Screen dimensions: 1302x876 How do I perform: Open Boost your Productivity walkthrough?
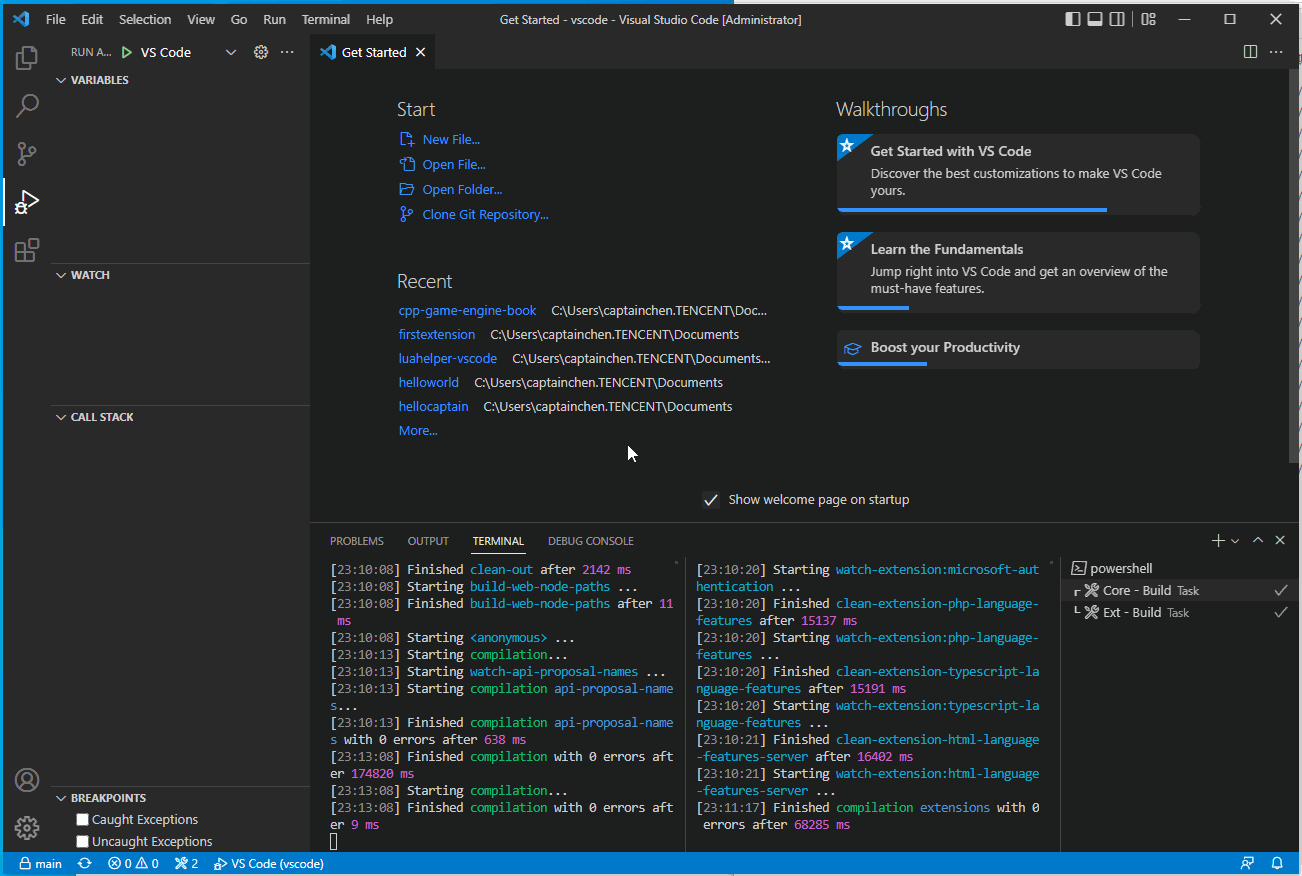[1018, 349]
